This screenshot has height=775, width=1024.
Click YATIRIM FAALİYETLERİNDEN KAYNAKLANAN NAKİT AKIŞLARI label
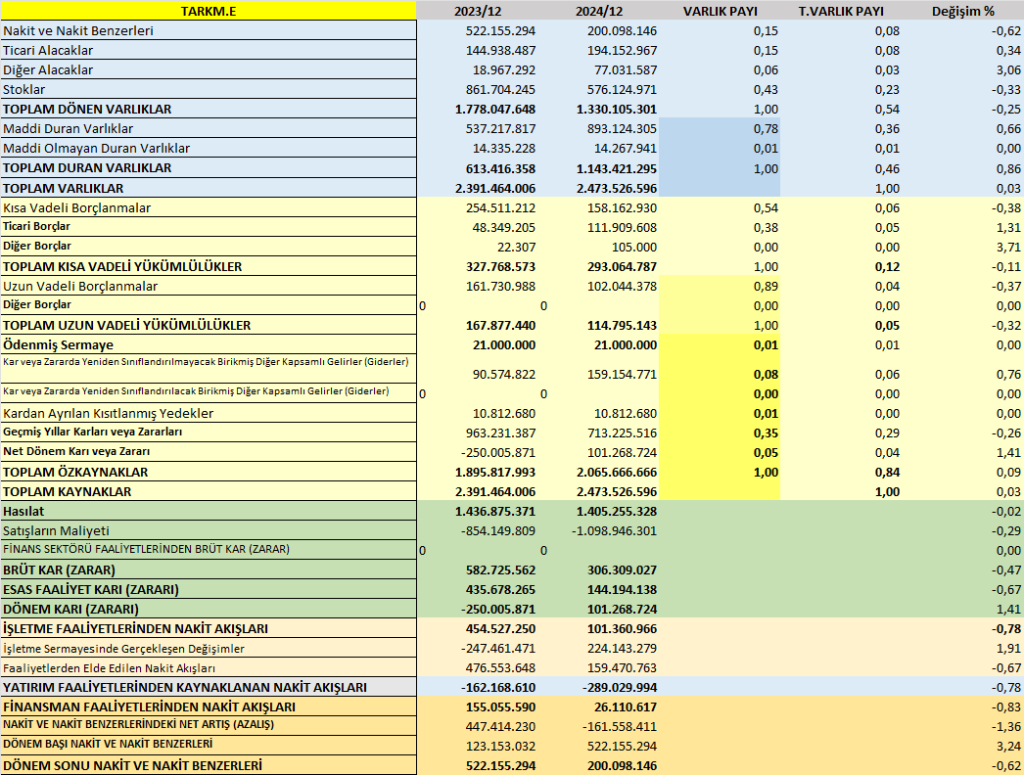(185, 688)
